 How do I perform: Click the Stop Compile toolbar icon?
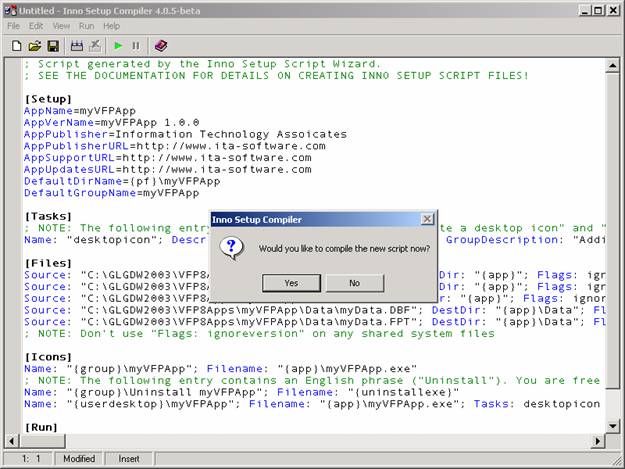pyautogui.click(x=95, y=46)
